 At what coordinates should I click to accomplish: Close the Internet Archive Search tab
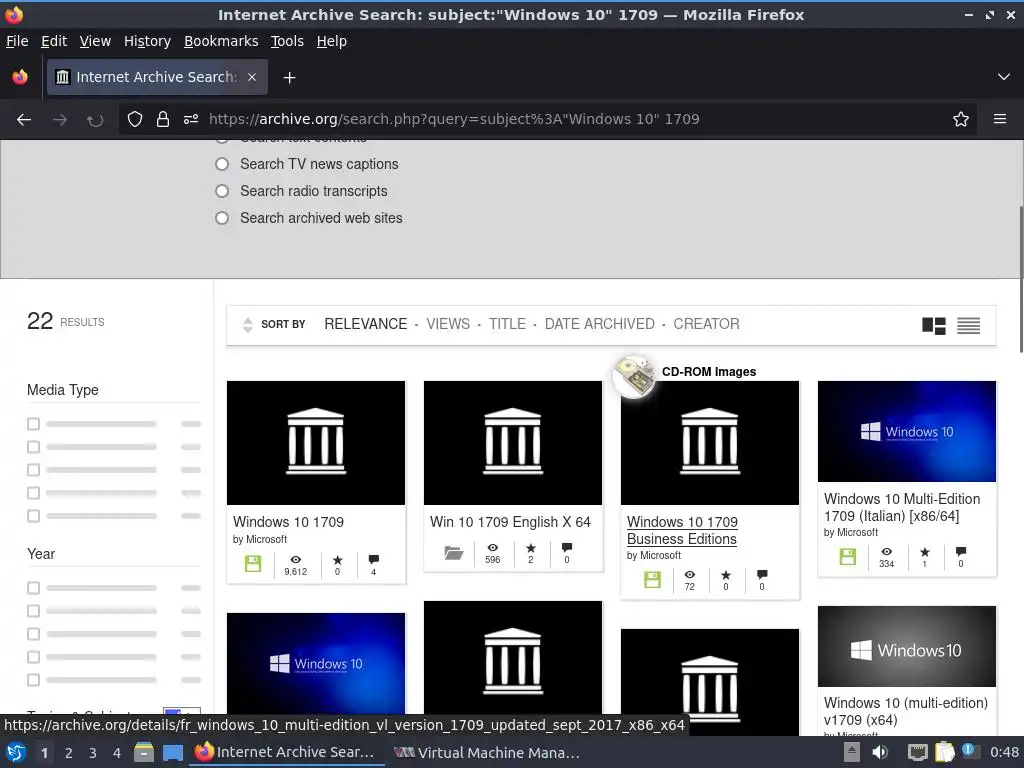point(252,77)
